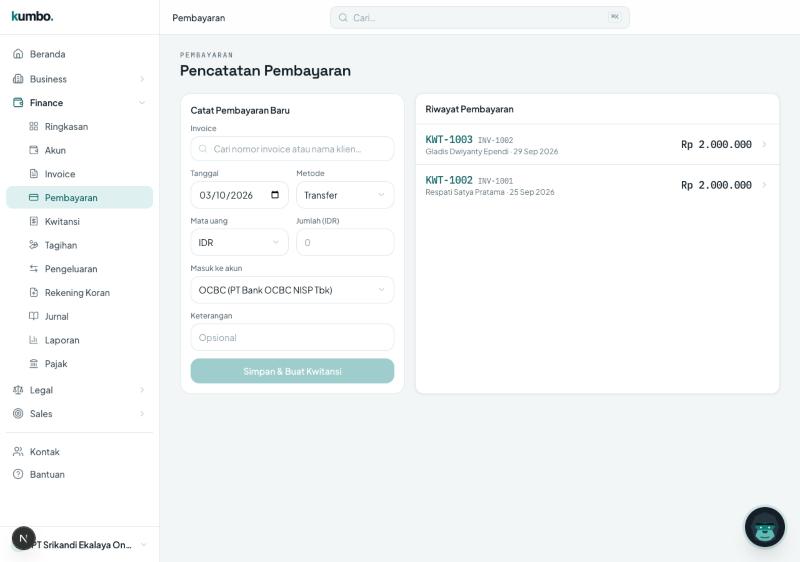Open the Pengeluaran page
800x562 pixels.
(x=80, y=269)
